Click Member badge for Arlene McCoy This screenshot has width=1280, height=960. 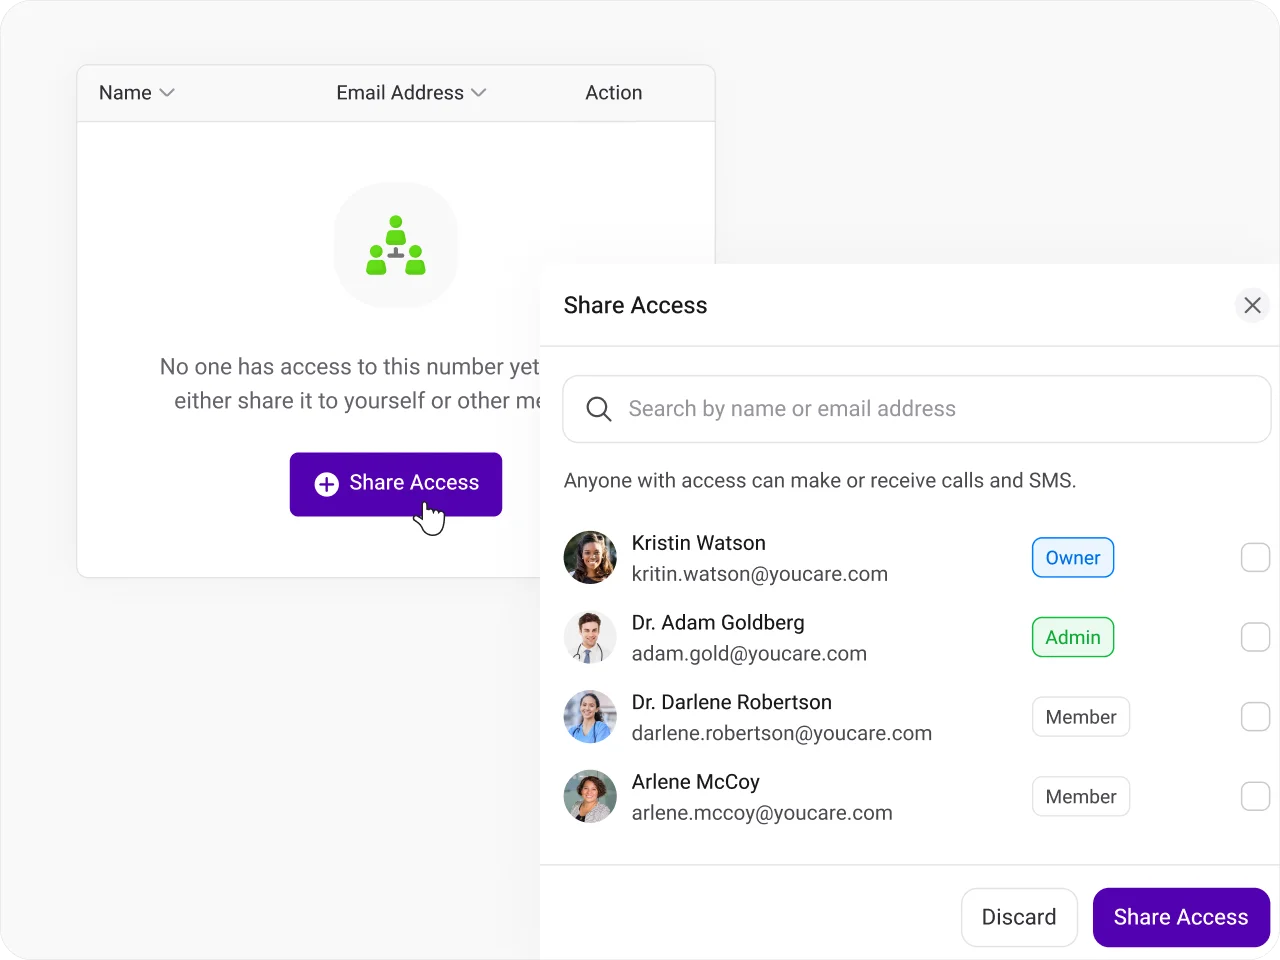[x=1081, y=797]
